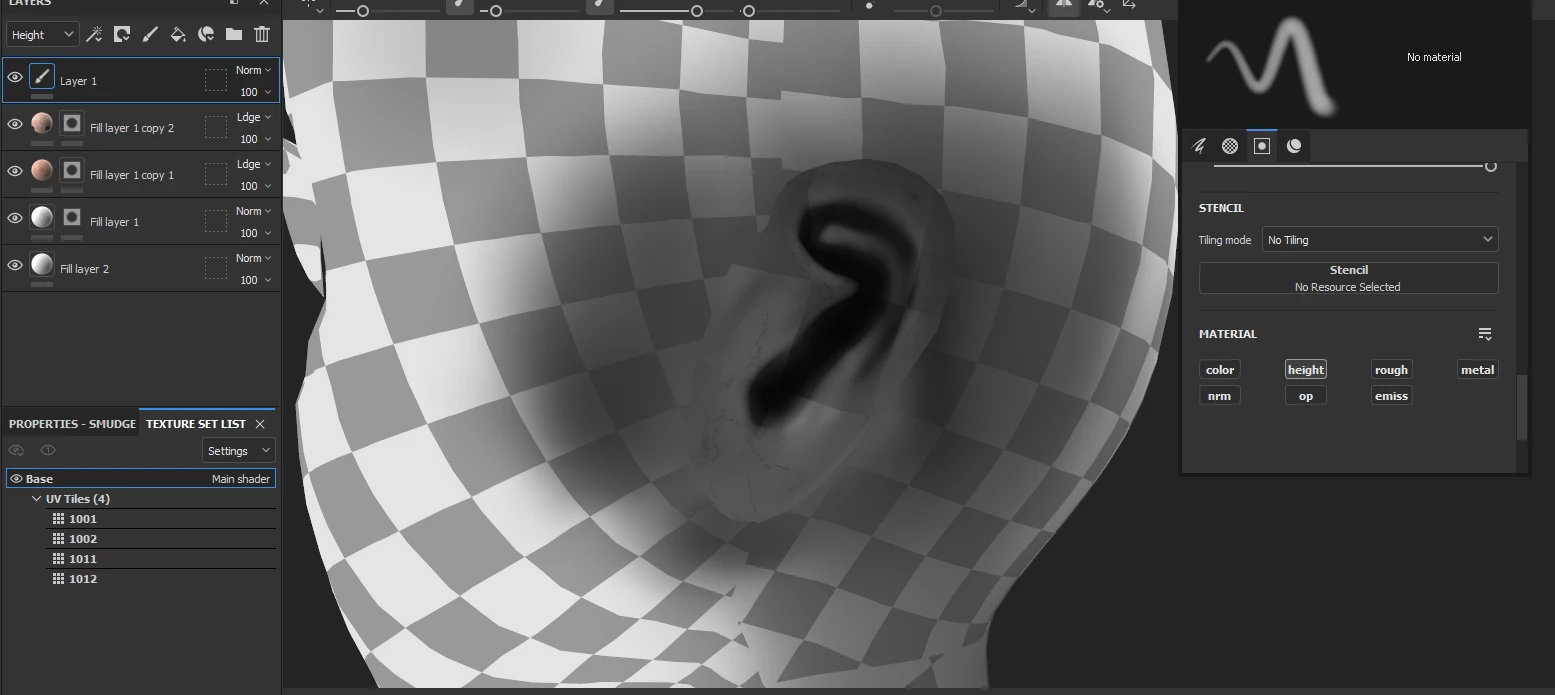Open the symmetry settings gear icon
This screenshot has height=695, width=1555.
pyautogui.click(x=1098, y=5)
